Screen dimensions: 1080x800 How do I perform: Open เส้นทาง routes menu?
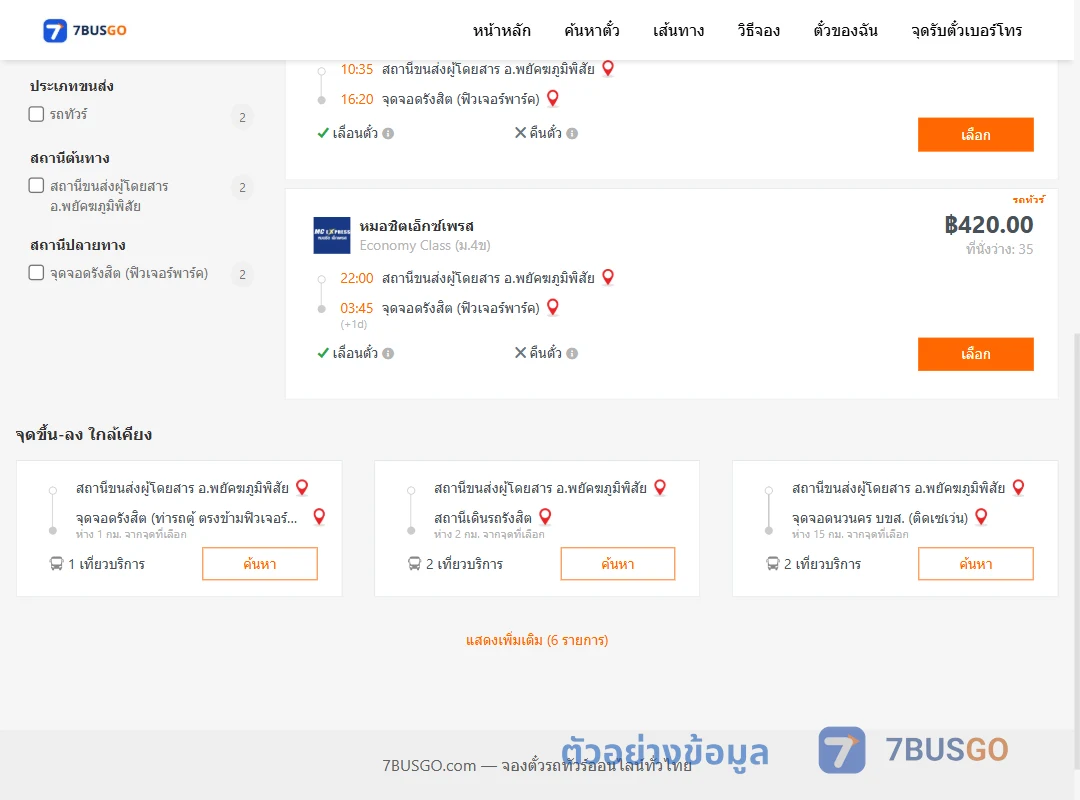[x=678, y=30]
